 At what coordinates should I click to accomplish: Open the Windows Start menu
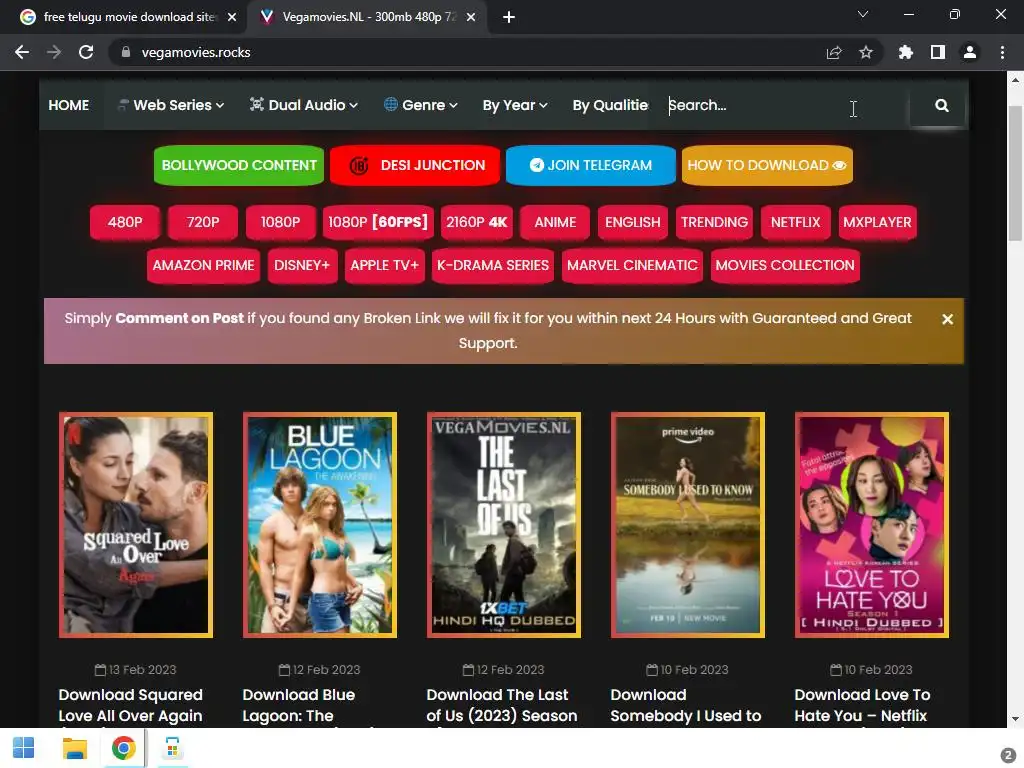[x=24, y=748]
